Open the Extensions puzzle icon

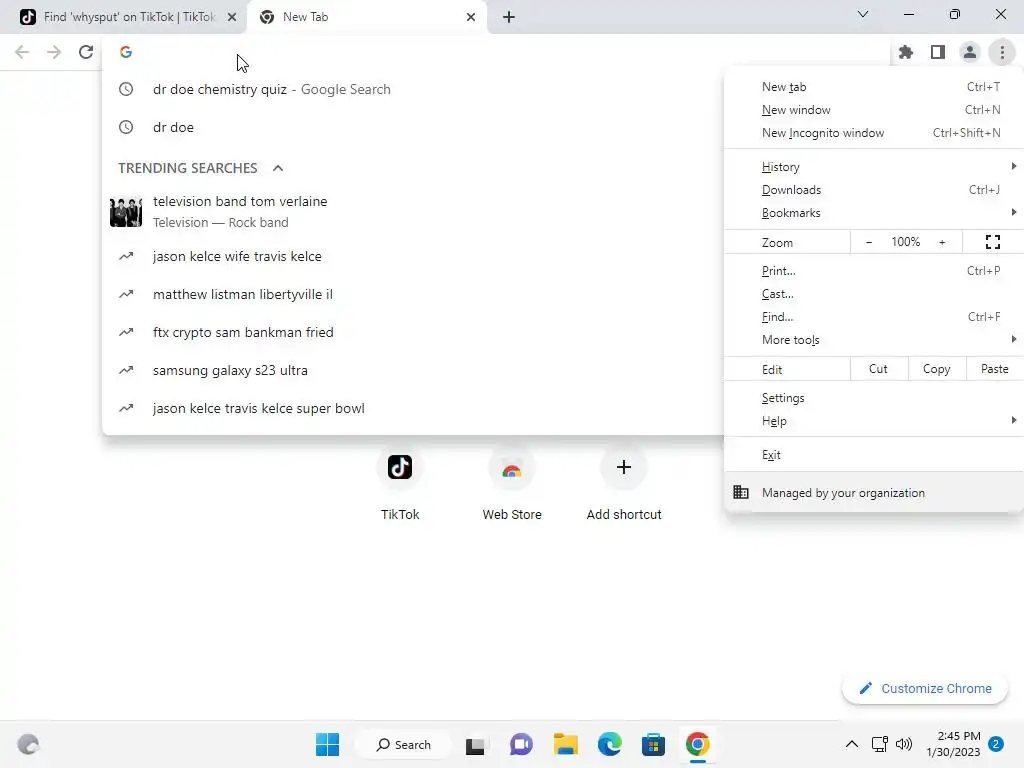pyautogui.click(x=906, y=52)
